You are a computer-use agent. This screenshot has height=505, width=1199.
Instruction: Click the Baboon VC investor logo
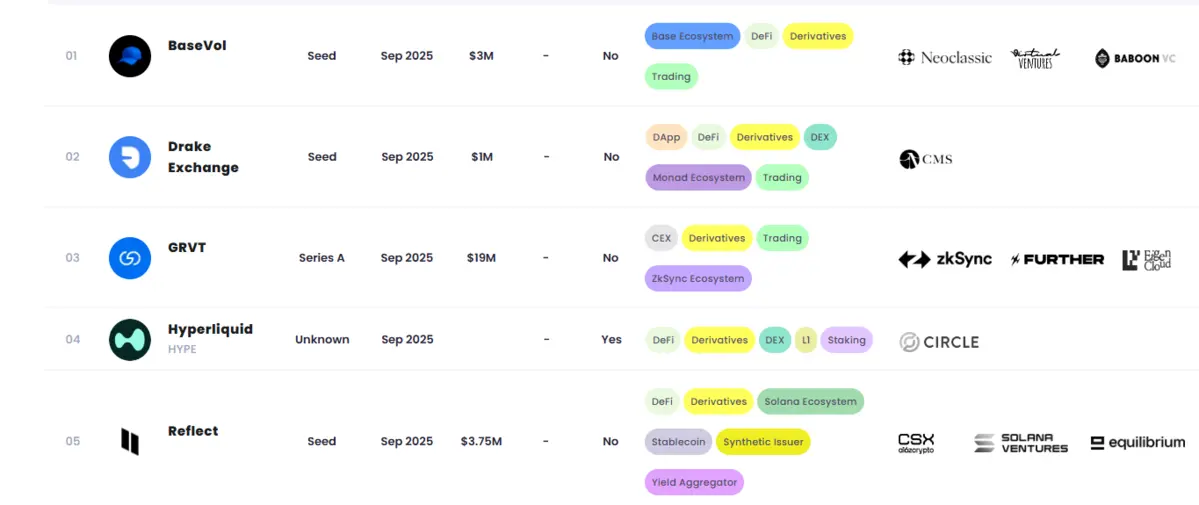click(x=1135, y=59)
